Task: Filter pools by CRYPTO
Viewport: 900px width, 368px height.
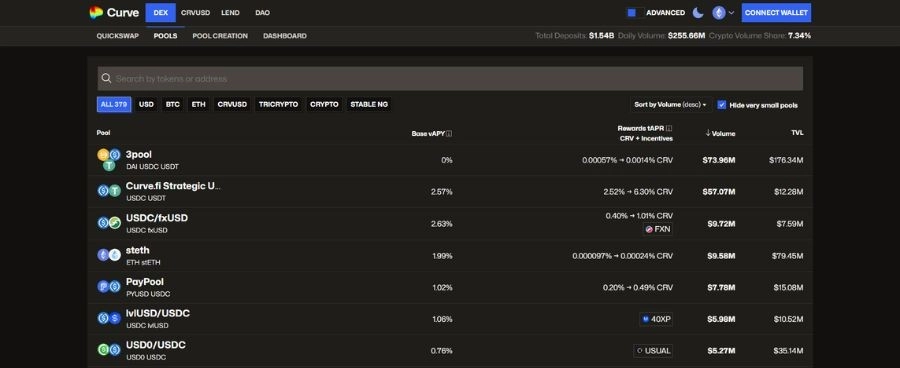Action: 324,104
